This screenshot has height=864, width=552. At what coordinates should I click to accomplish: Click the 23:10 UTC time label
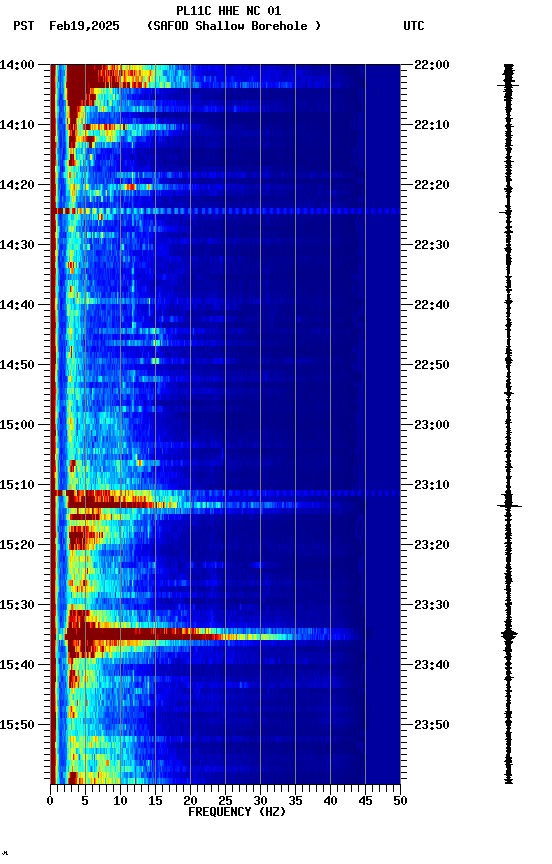[432, 485]
